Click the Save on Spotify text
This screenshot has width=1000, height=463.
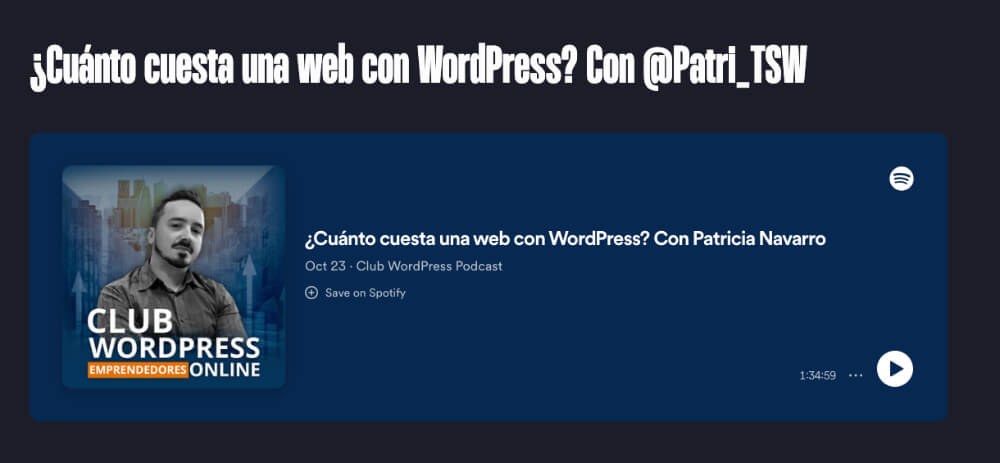(x=365, y=293)
